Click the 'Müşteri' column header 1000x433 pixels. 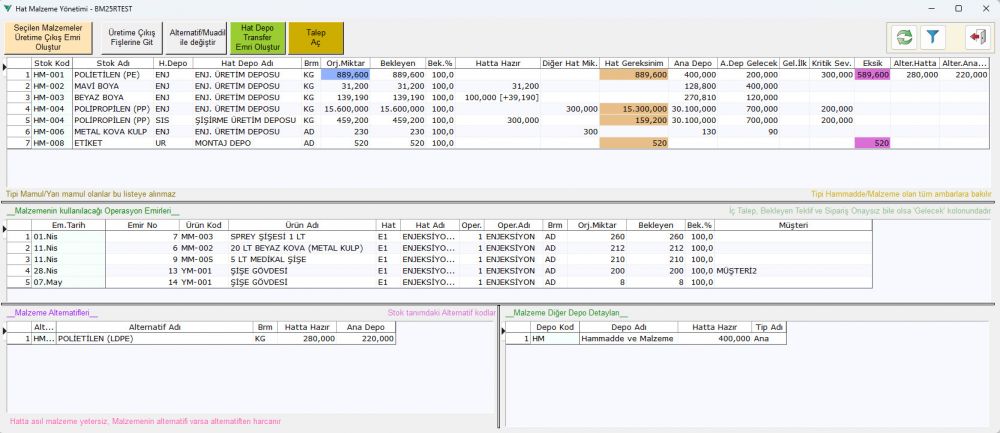point(793,224)
